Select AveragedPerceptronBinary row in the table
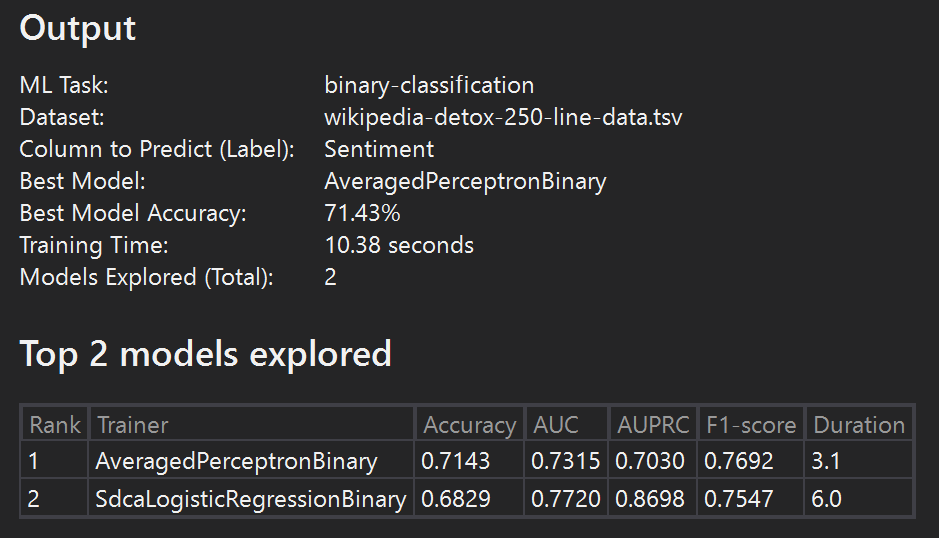939x538 pixels. click(236, 462)
